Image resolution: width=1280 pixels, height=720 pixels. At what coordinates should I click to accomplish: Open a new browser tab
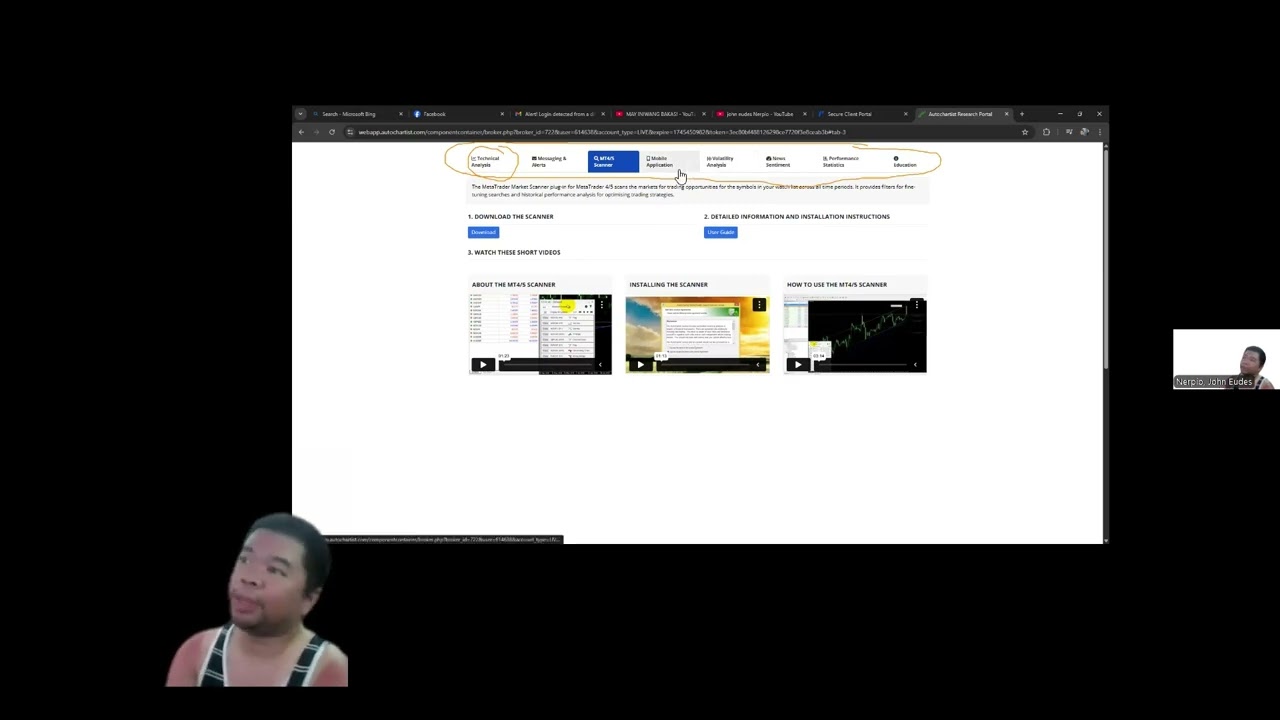[x=1022, y=114]
